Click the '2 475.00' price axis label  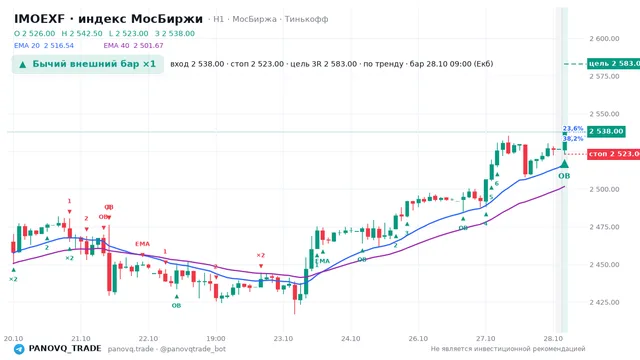tap(604, 227)
